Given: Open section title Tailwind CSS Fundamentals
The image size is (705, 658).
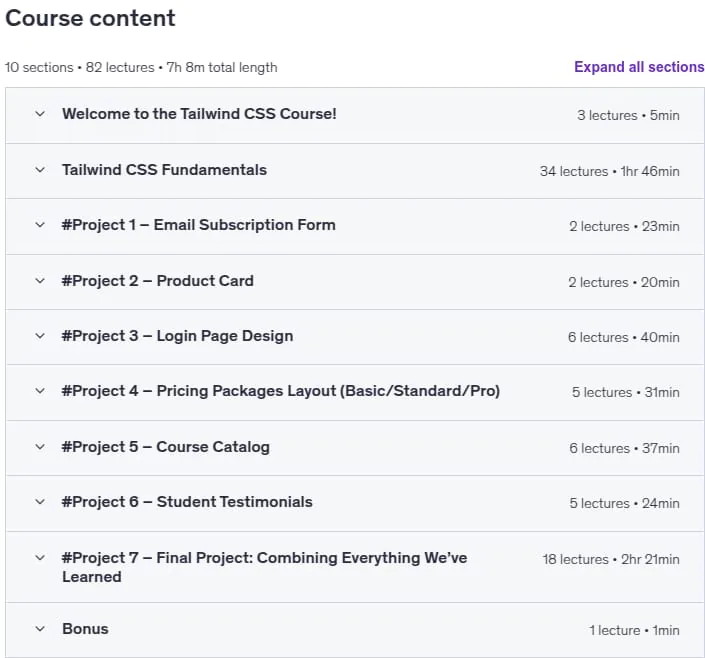Looking at the screenshot, I should coord(165,170).
